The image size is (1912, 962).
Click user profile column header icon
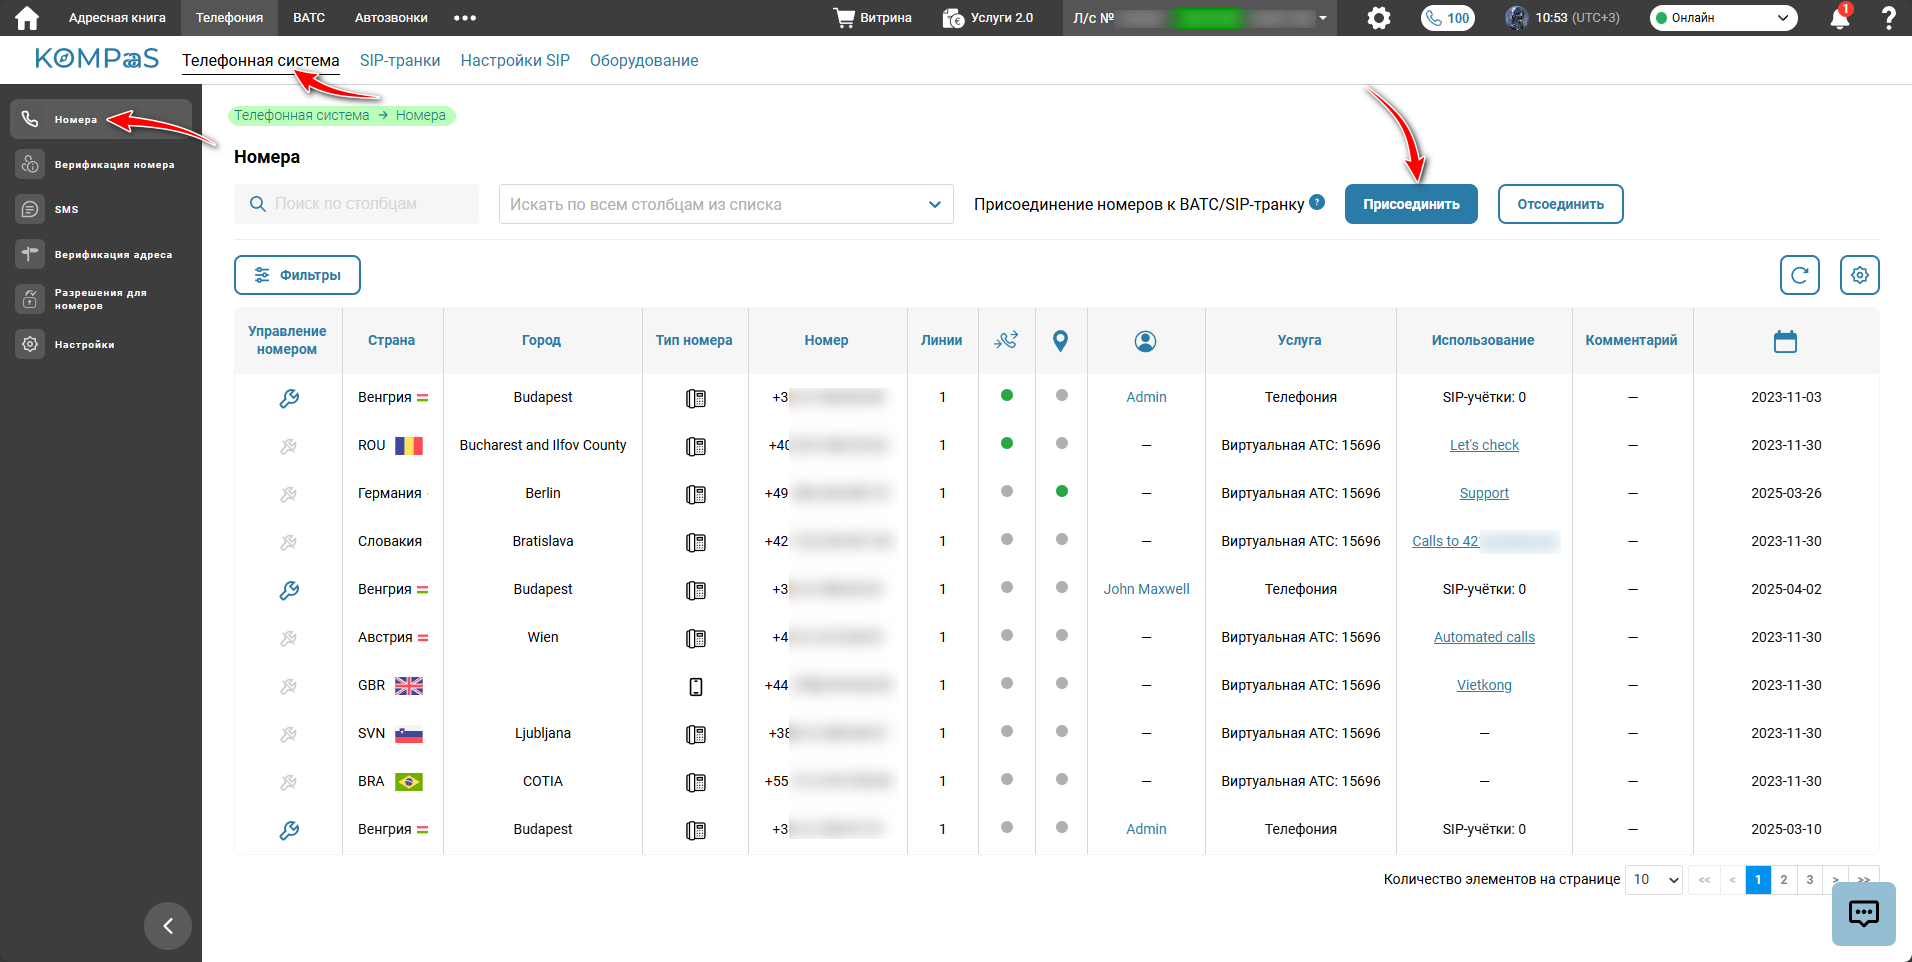[1146, 341]
